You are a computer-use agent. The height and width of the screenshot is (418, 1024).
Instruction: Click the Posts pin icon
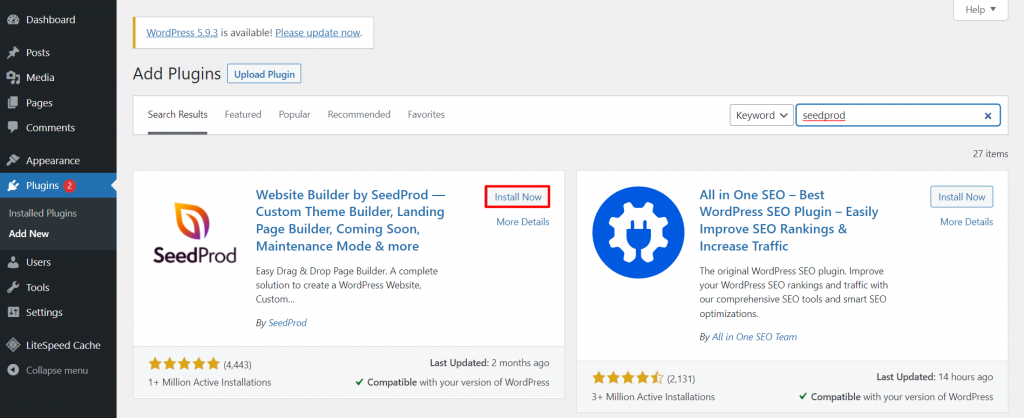[x=12, y=52]
